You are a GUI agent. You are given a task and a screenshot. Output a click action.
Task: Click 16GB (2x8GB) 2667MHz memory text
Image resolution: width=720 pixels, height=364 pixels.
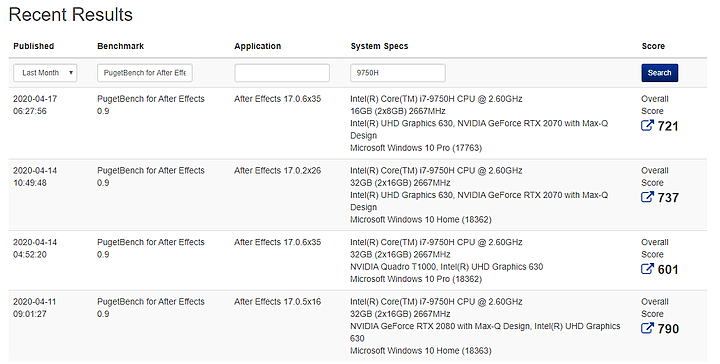[x=398, y=111]
